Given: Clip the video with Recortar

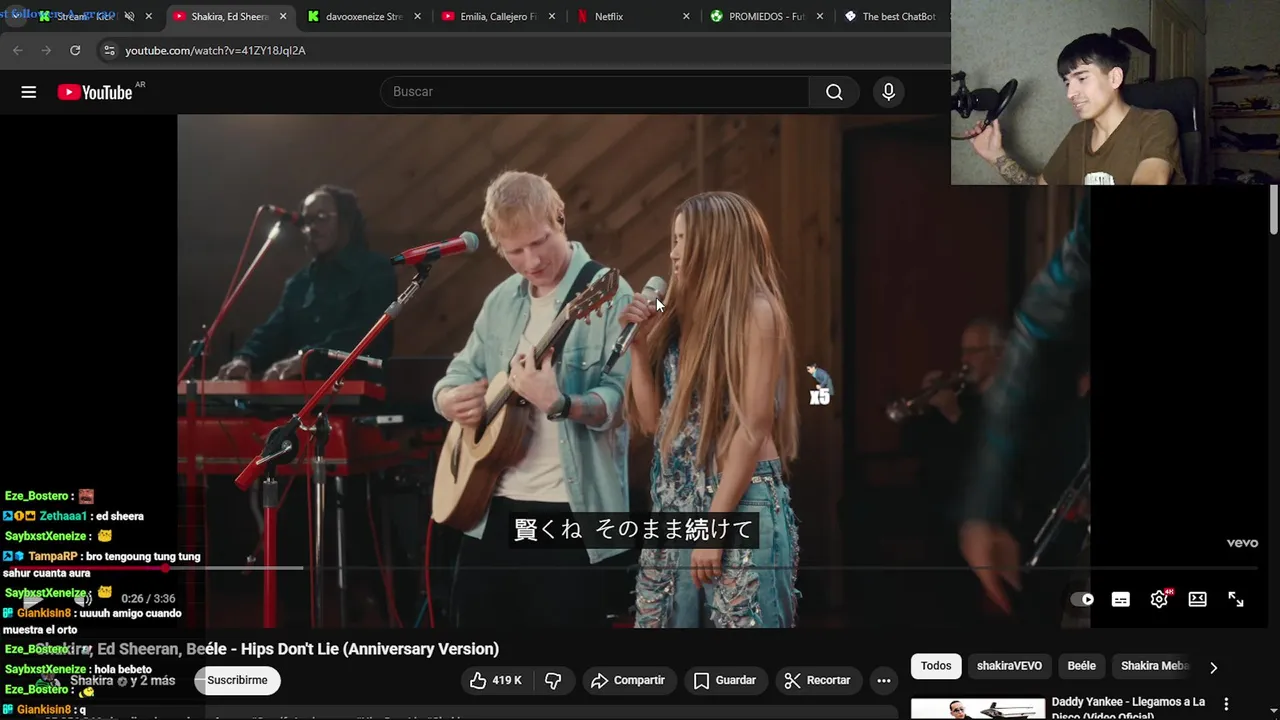Looking at the screenshot, I should tap(818, 680).
